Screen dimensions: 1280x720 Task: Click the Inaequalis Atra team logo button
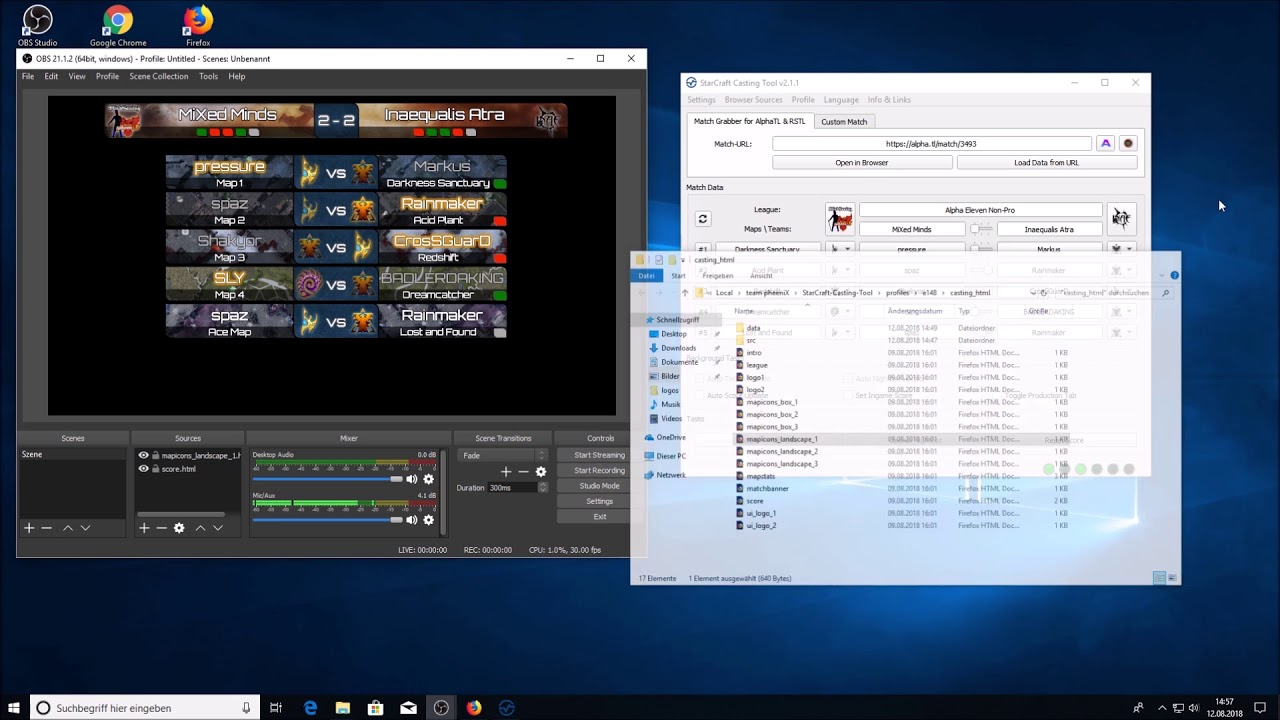(x=1121, y=218)
